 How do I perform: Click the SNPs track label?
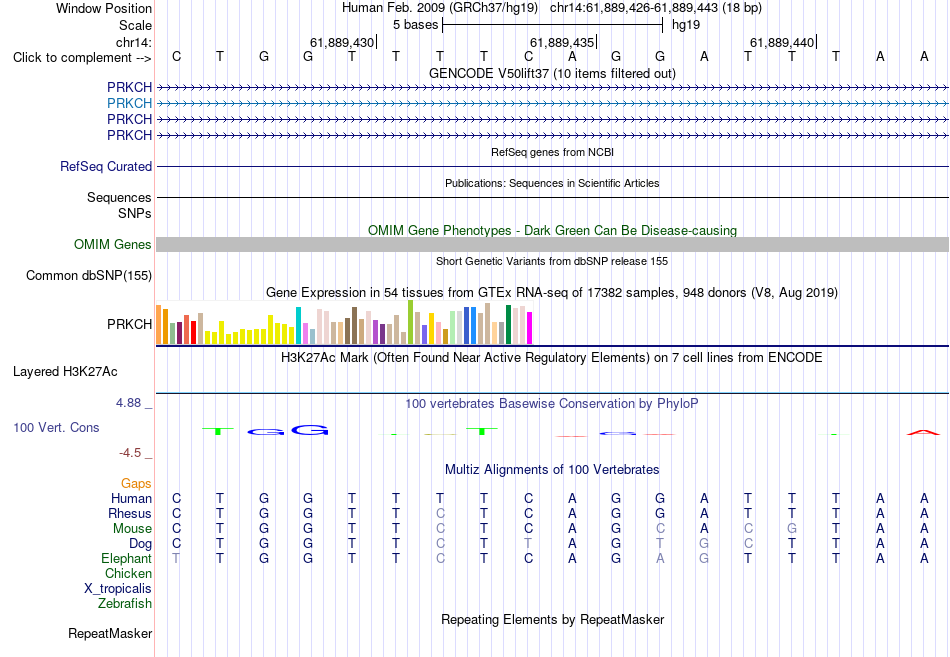pyautogui.click(x=135, y=213)
